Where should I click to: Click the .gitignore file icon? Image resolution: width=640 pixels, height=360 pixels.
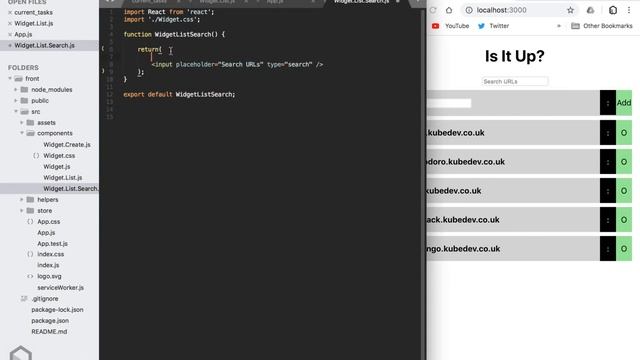24,299
